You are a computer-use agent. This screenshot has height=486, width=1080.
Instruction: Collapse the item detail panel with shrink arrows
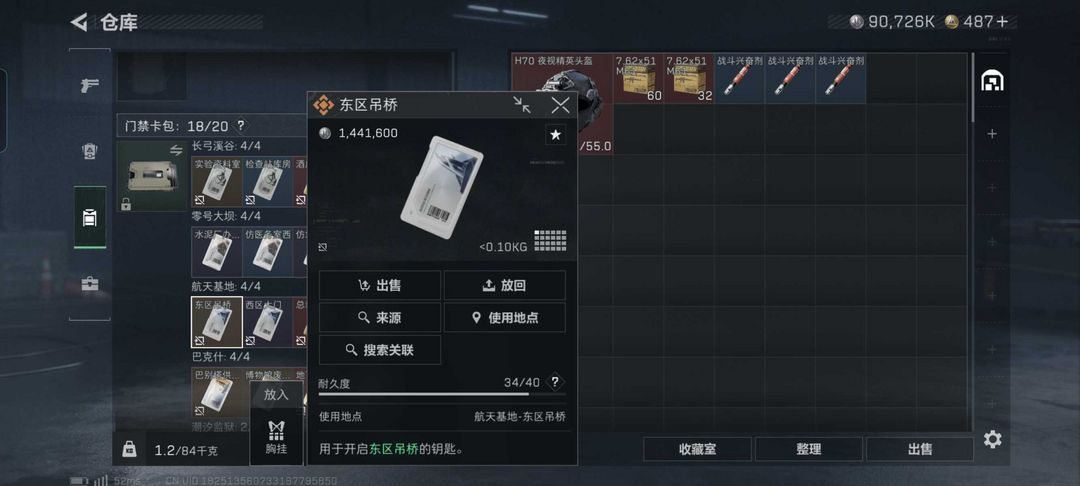522,105
